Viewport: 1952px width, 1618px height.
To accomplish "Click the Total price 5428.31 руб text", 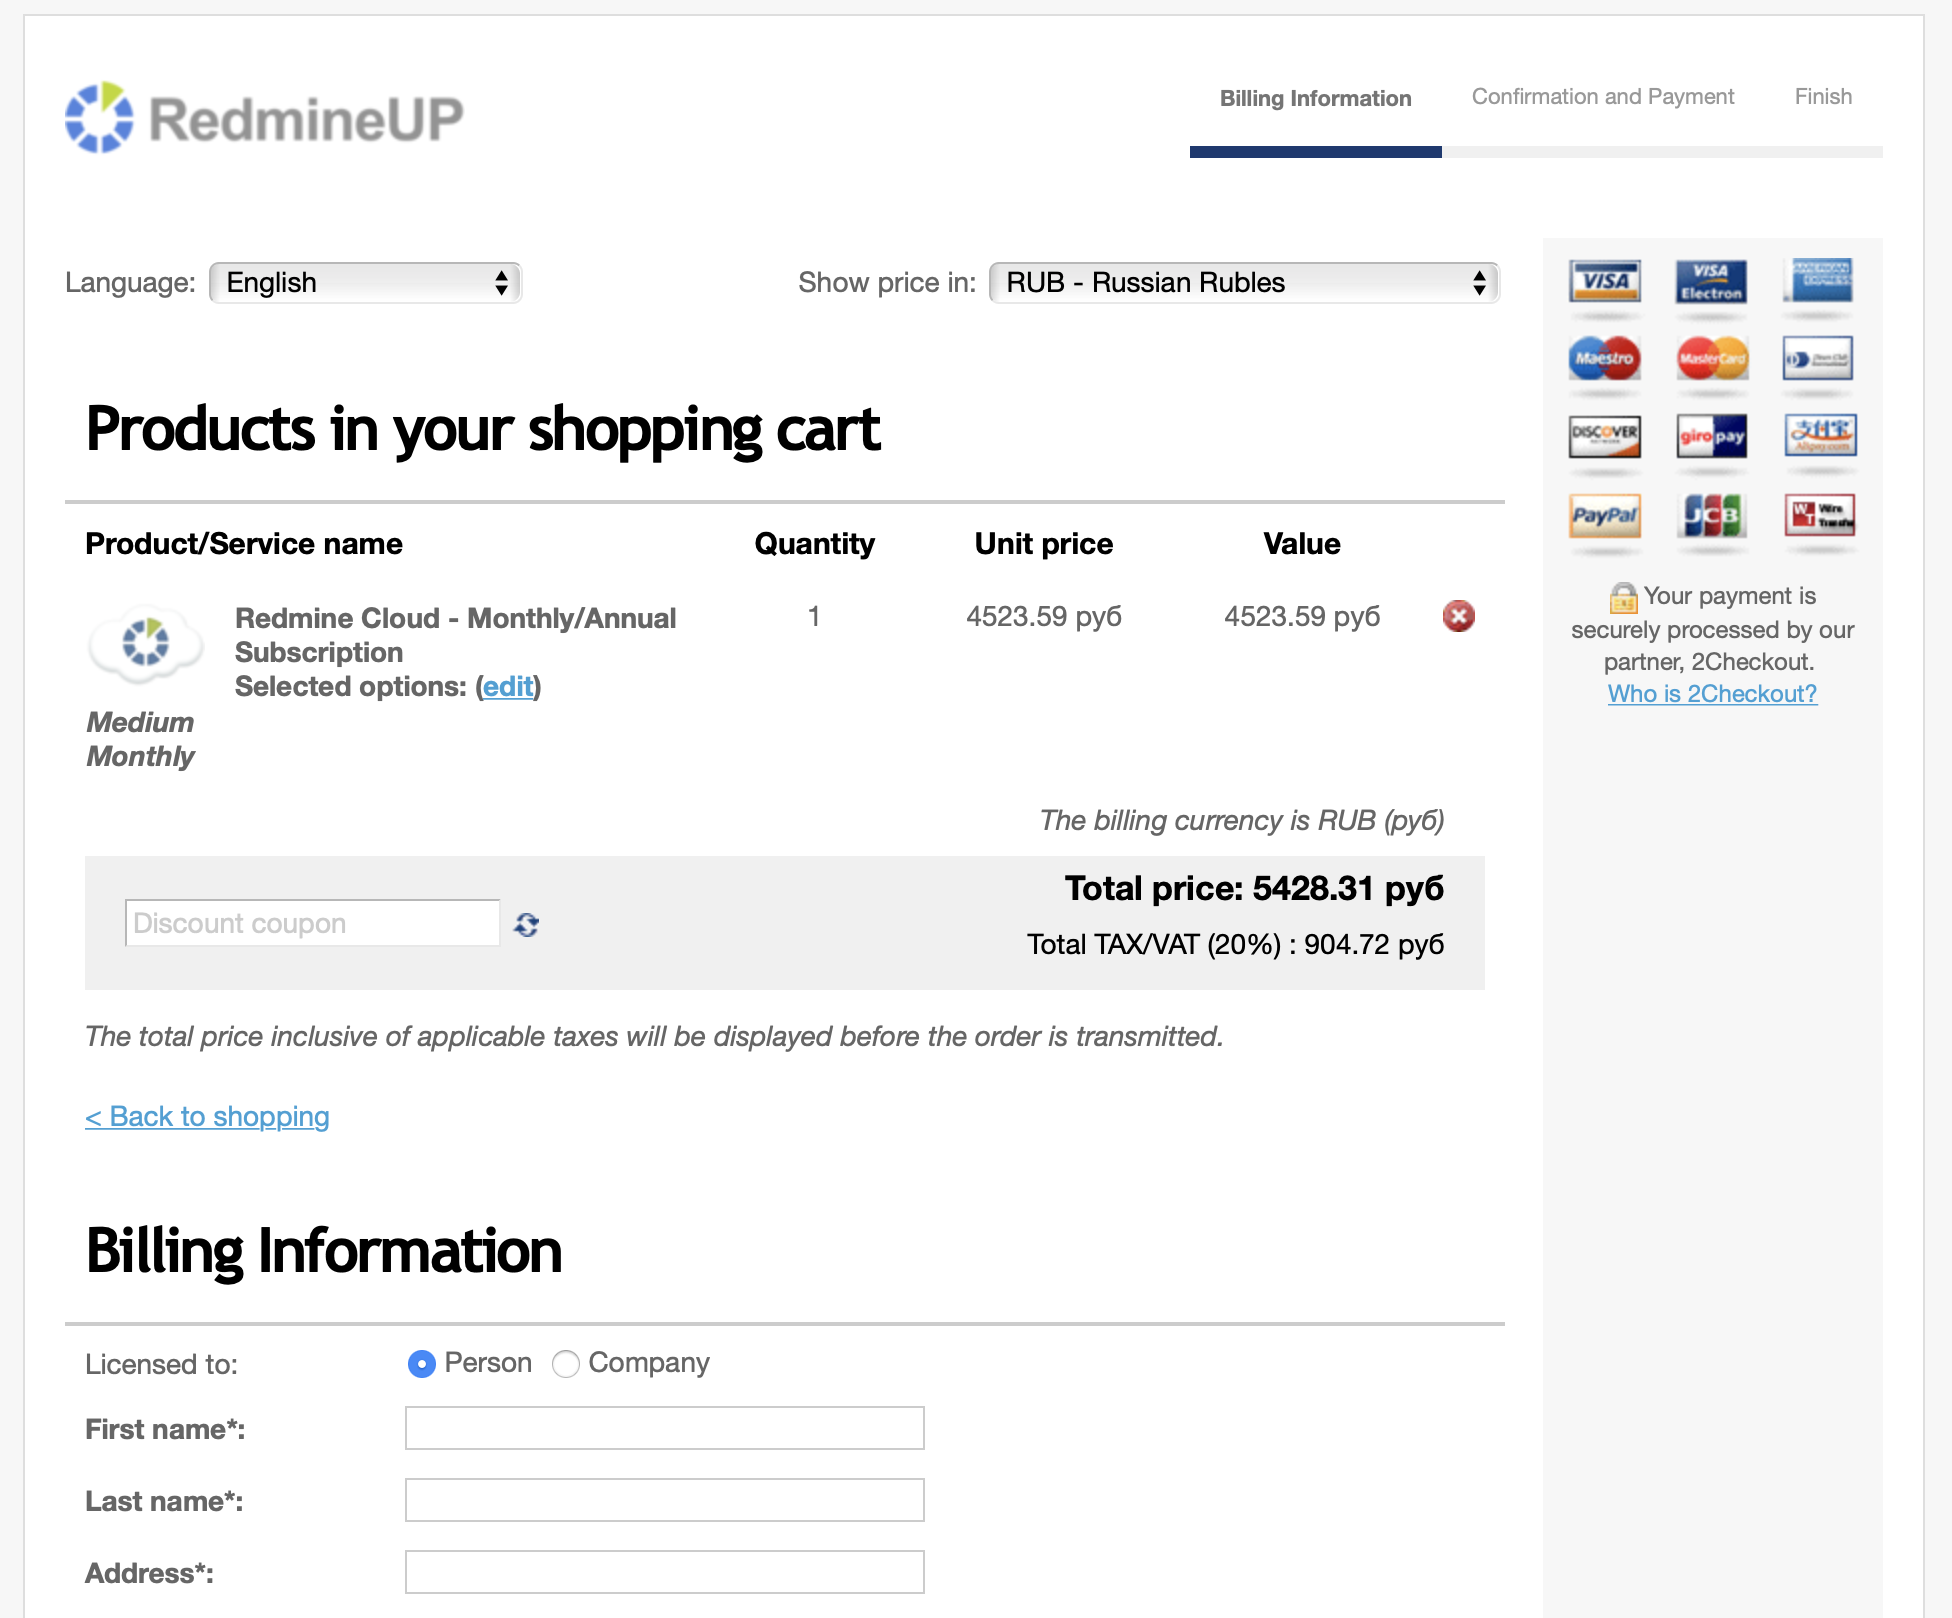I will (1254, 888).
